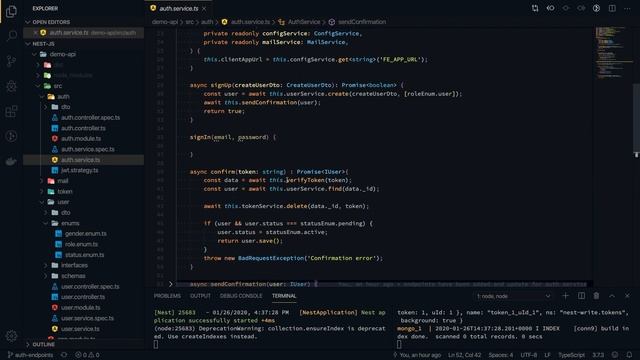This screenshot has height=360, width=640.
Task: Open the Extensions view
Action: click(11, 111)
